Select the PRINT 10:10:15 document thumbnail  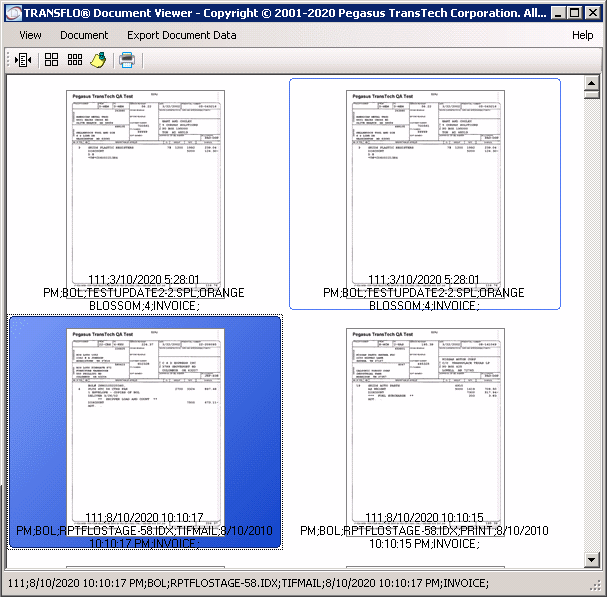(x=425, y=433)
